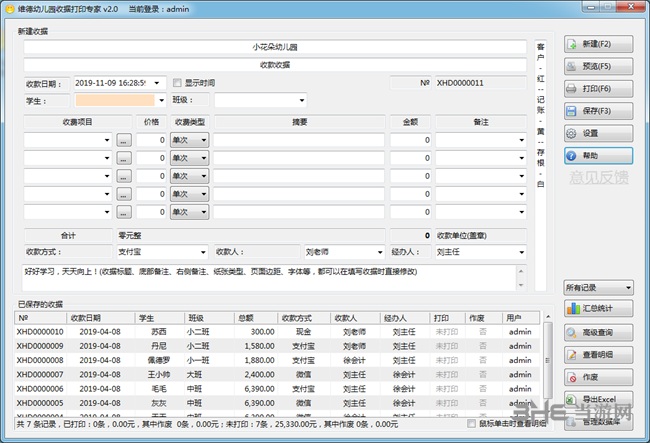The width and height of the screenshot is (650, 443).
Task: Click the 汇总统计 bar chart icon
Action: tap(573, 308)
